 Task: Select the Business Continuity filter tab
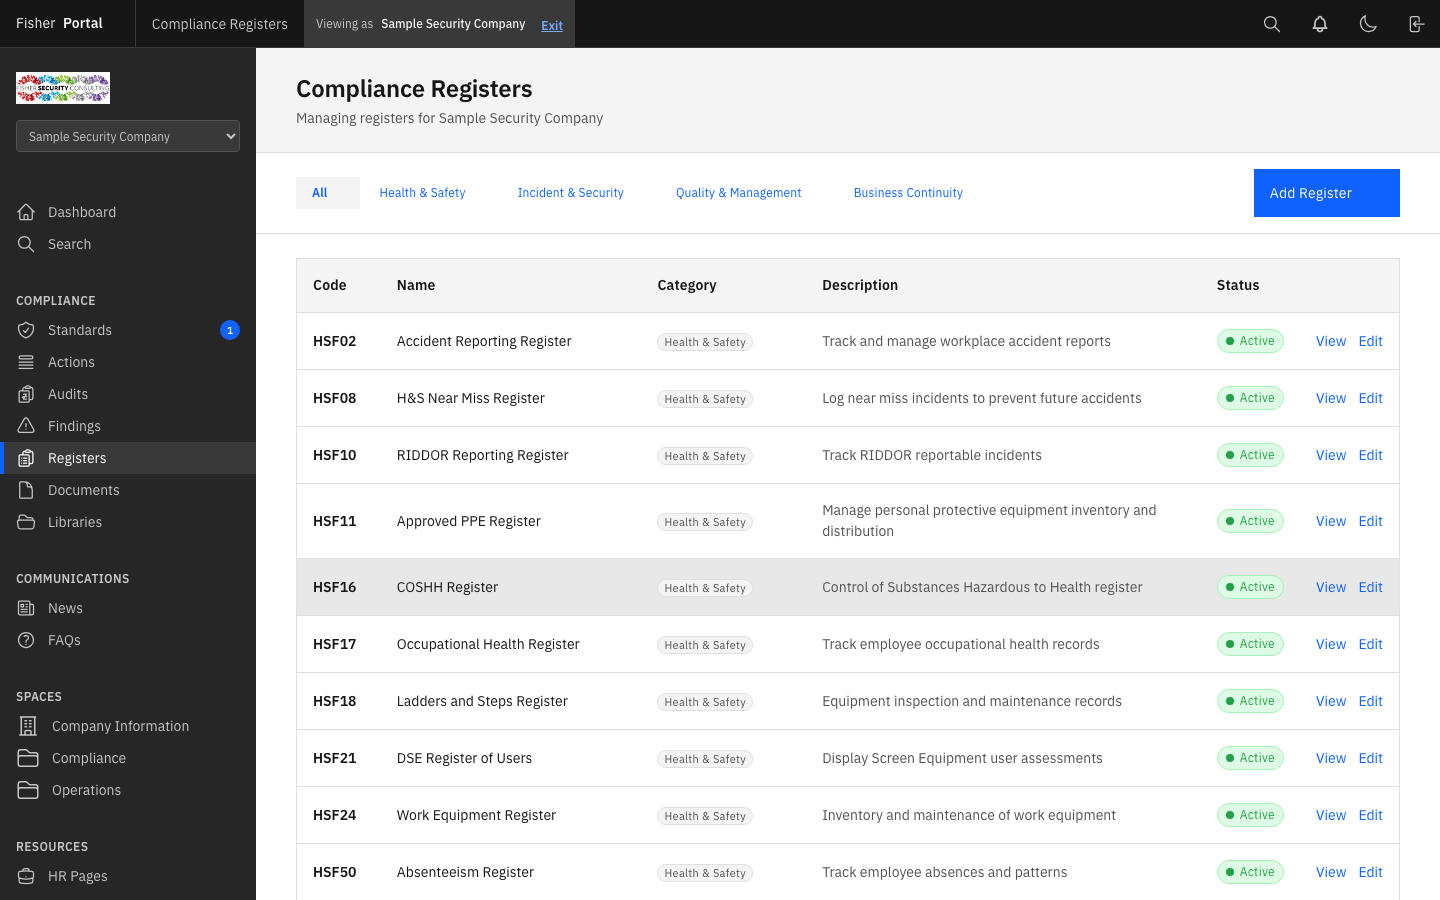(x=908, y=192)
